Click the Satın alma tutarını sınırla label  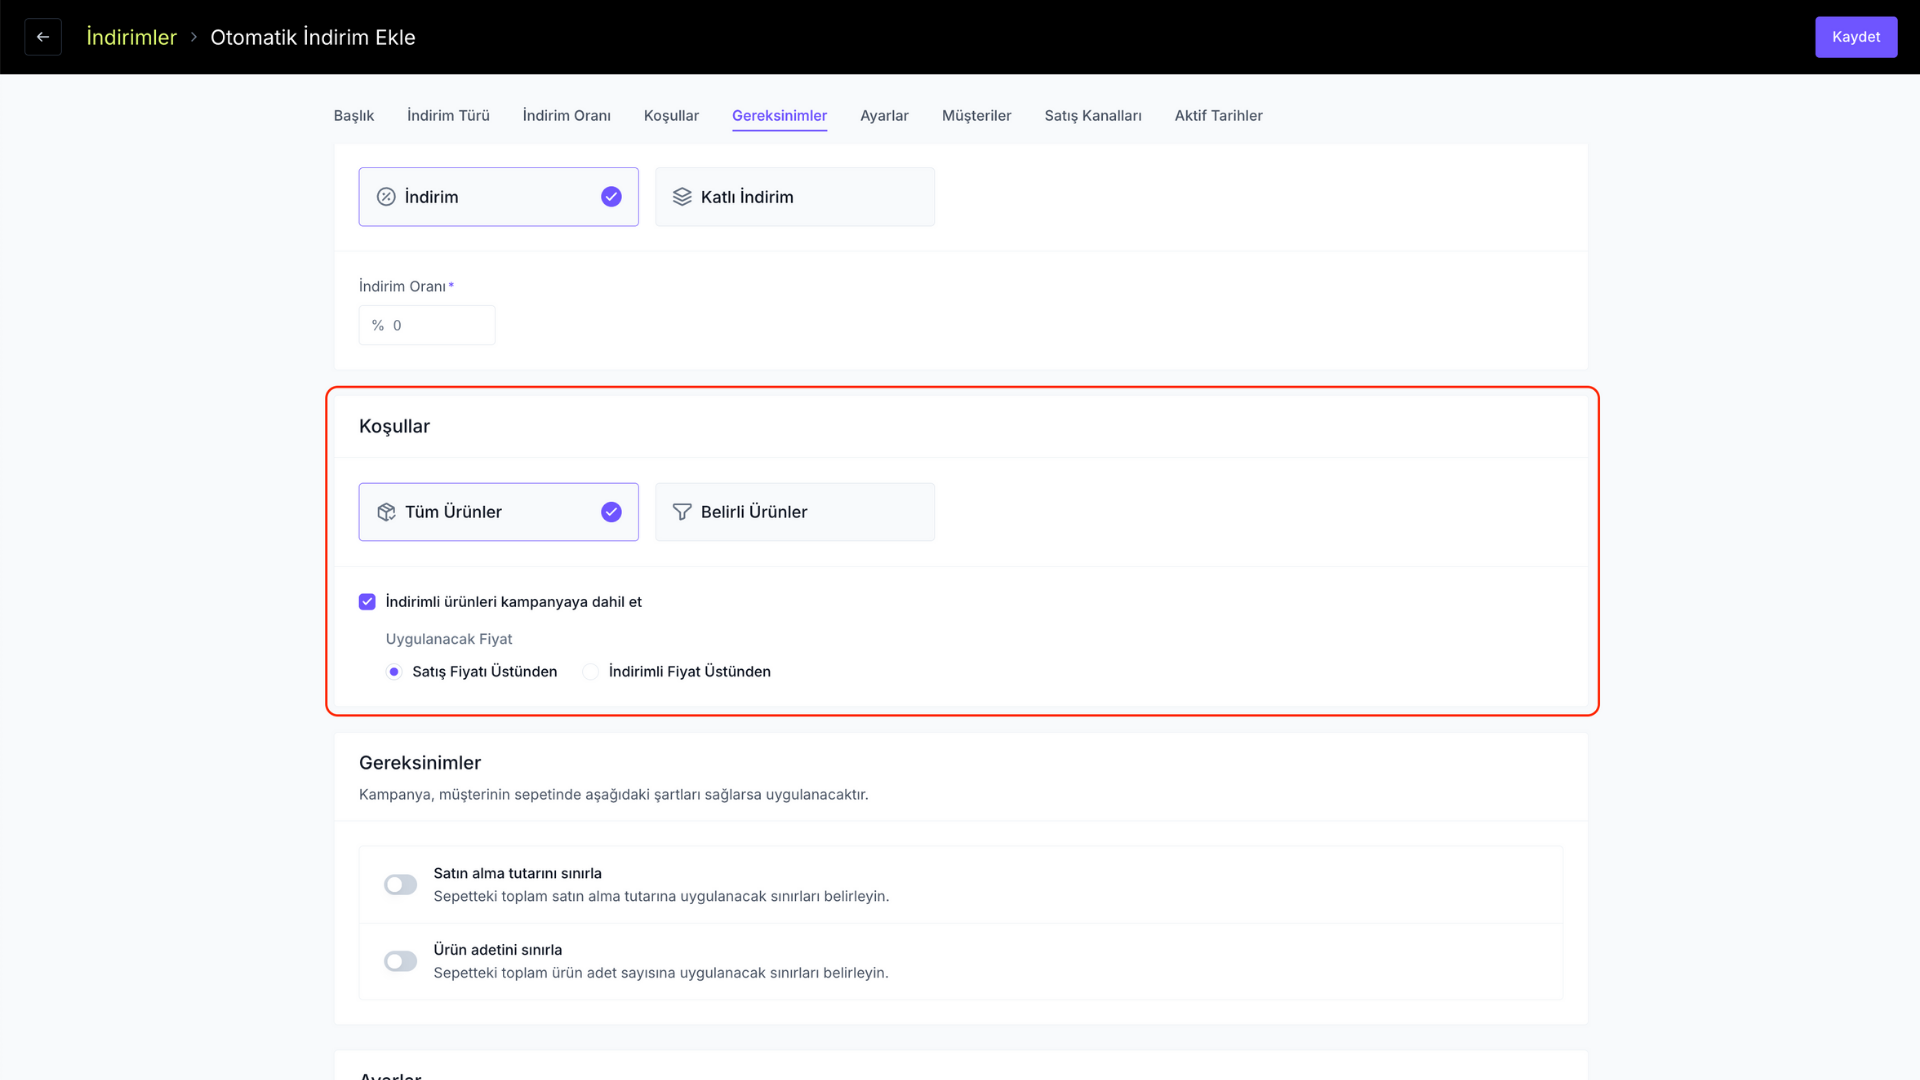[517, 873]
